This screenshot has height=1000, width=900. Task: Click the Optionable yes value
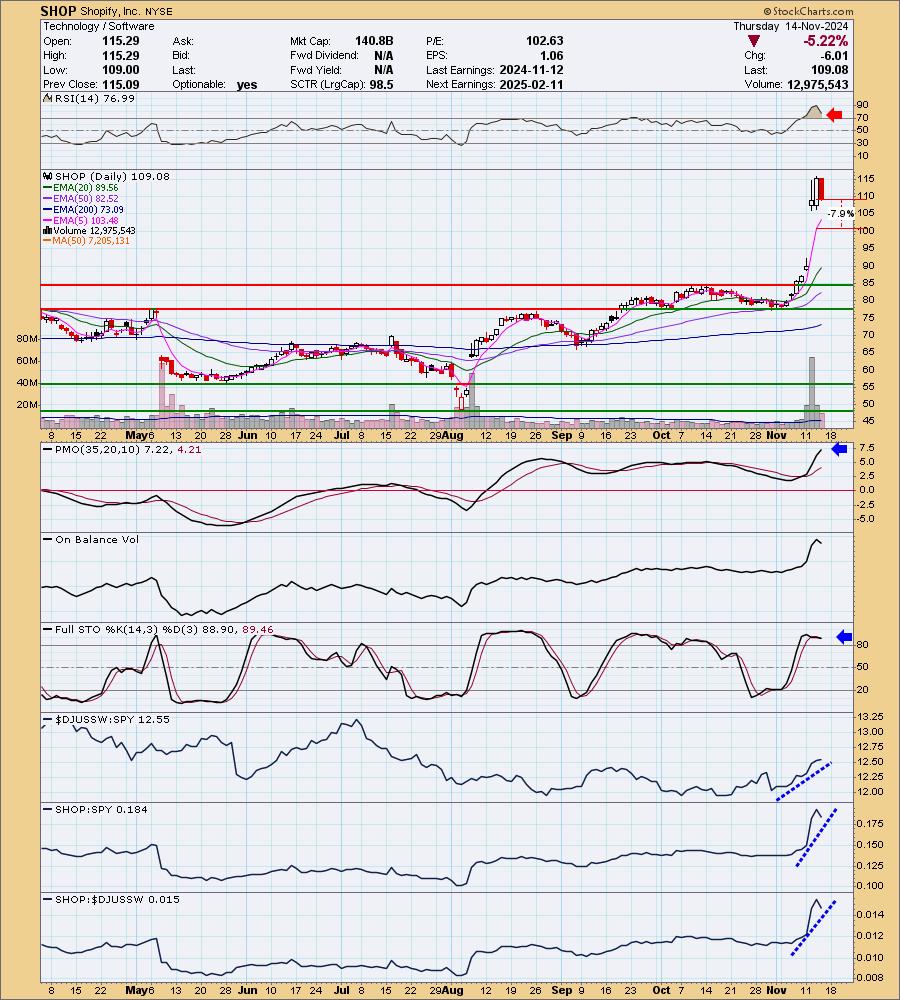247,85
